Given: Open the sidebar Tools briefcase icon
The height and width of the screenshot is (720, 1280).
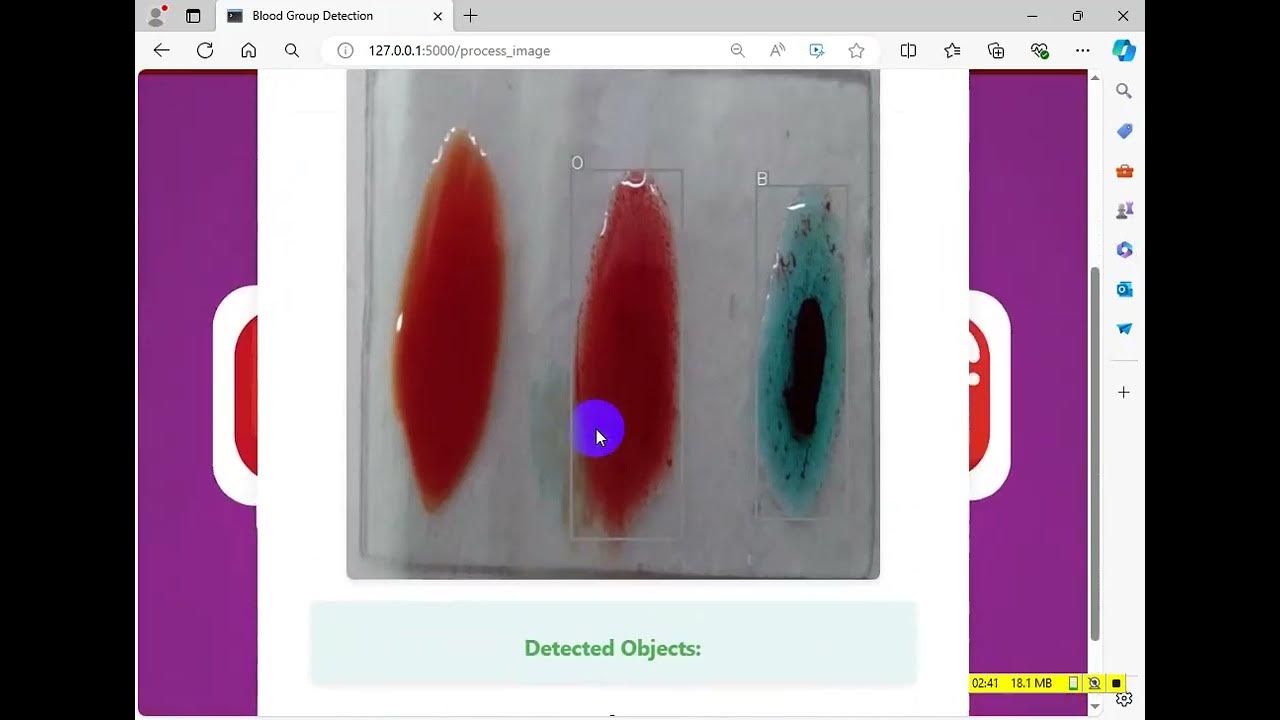Looking at the screenshot, I should (x=1124, y=171).
